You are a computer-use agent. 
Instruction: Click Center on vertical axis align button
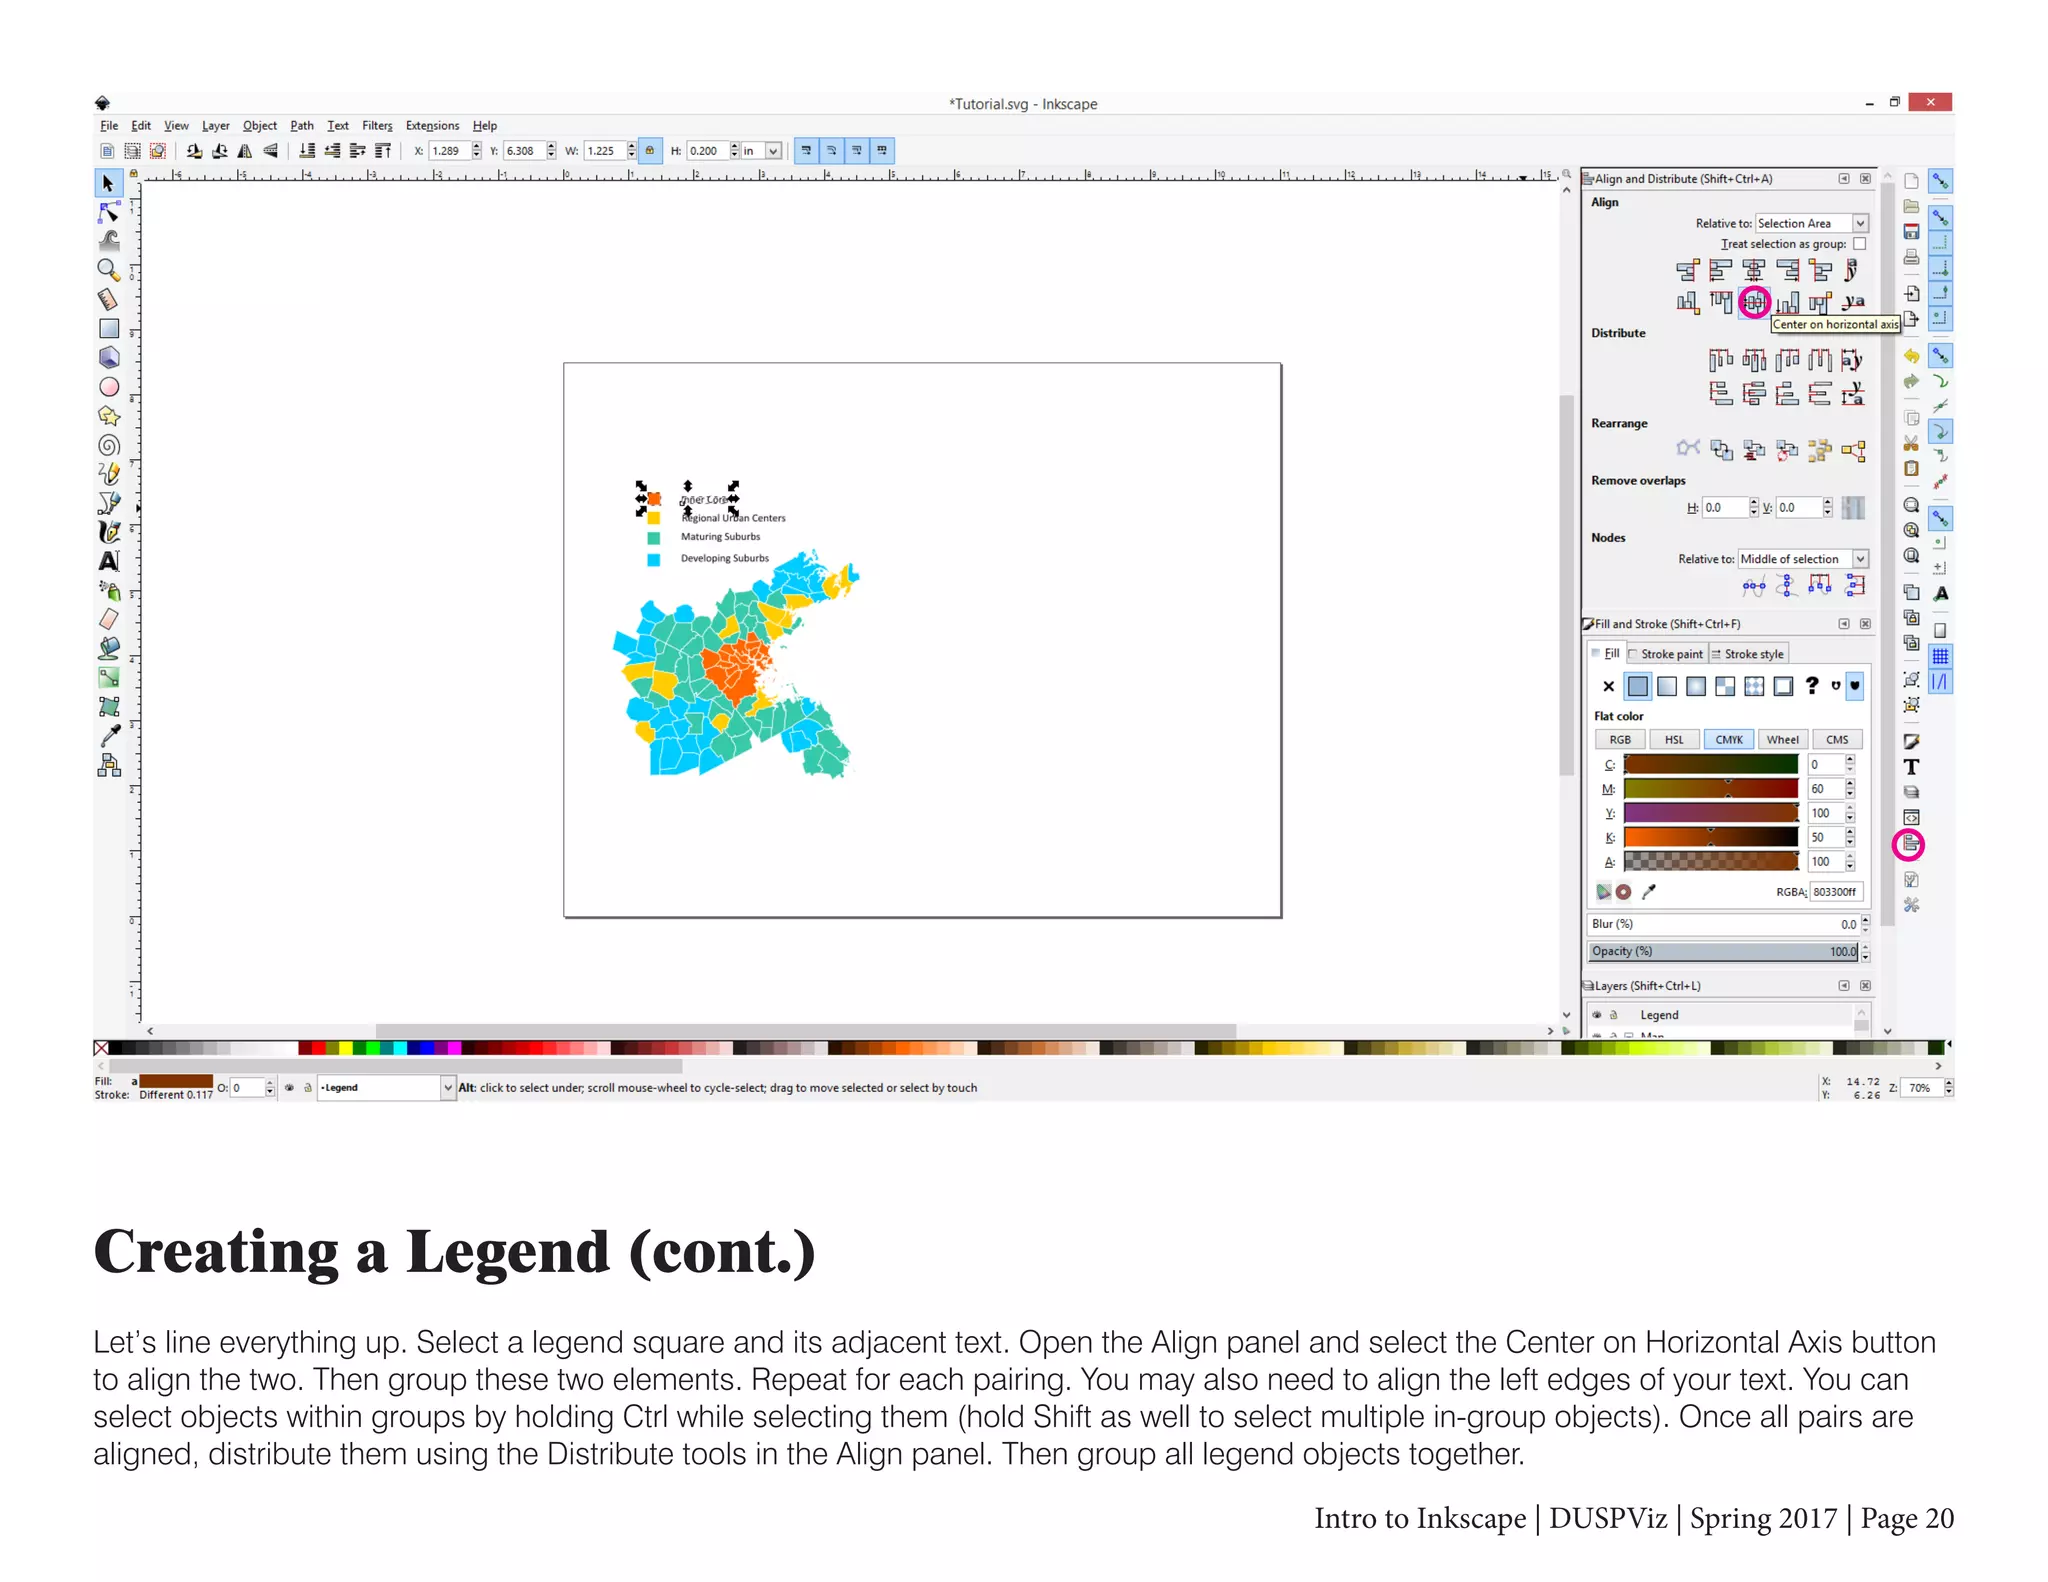pos(1754,270)
